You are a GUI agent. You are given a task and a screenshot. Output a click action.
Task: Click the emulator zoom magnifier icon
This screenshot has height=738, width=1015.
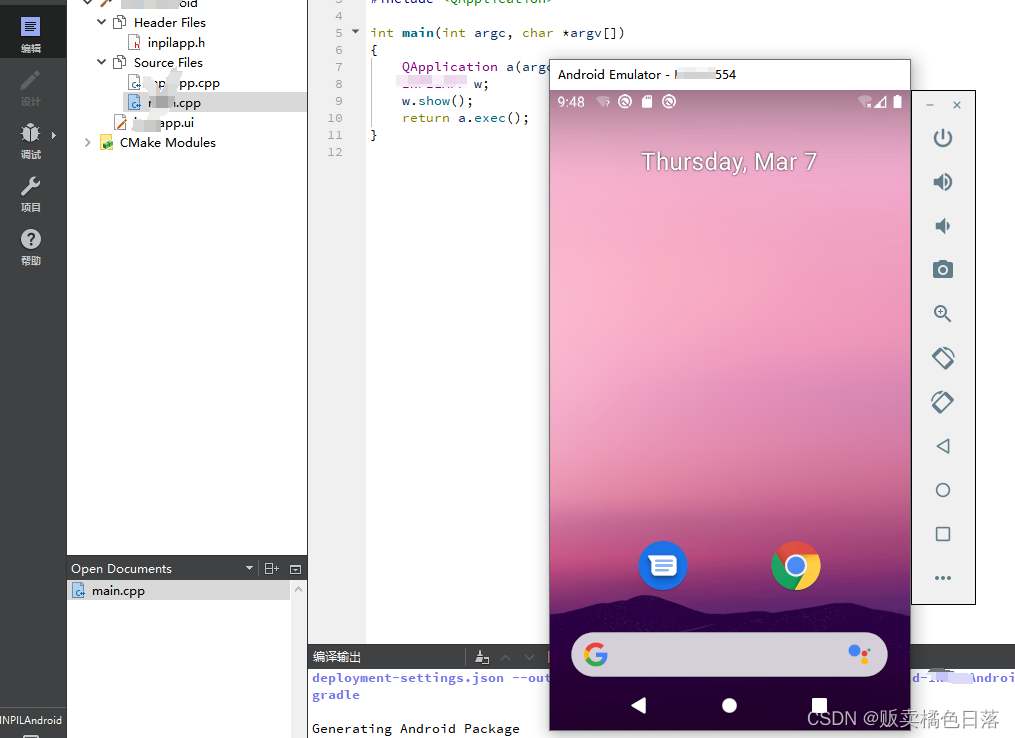942,313
